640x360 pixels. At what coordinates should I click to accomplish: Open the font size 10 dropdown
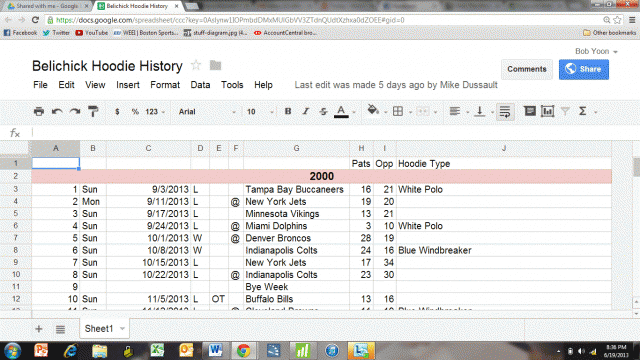pos(260,111)
